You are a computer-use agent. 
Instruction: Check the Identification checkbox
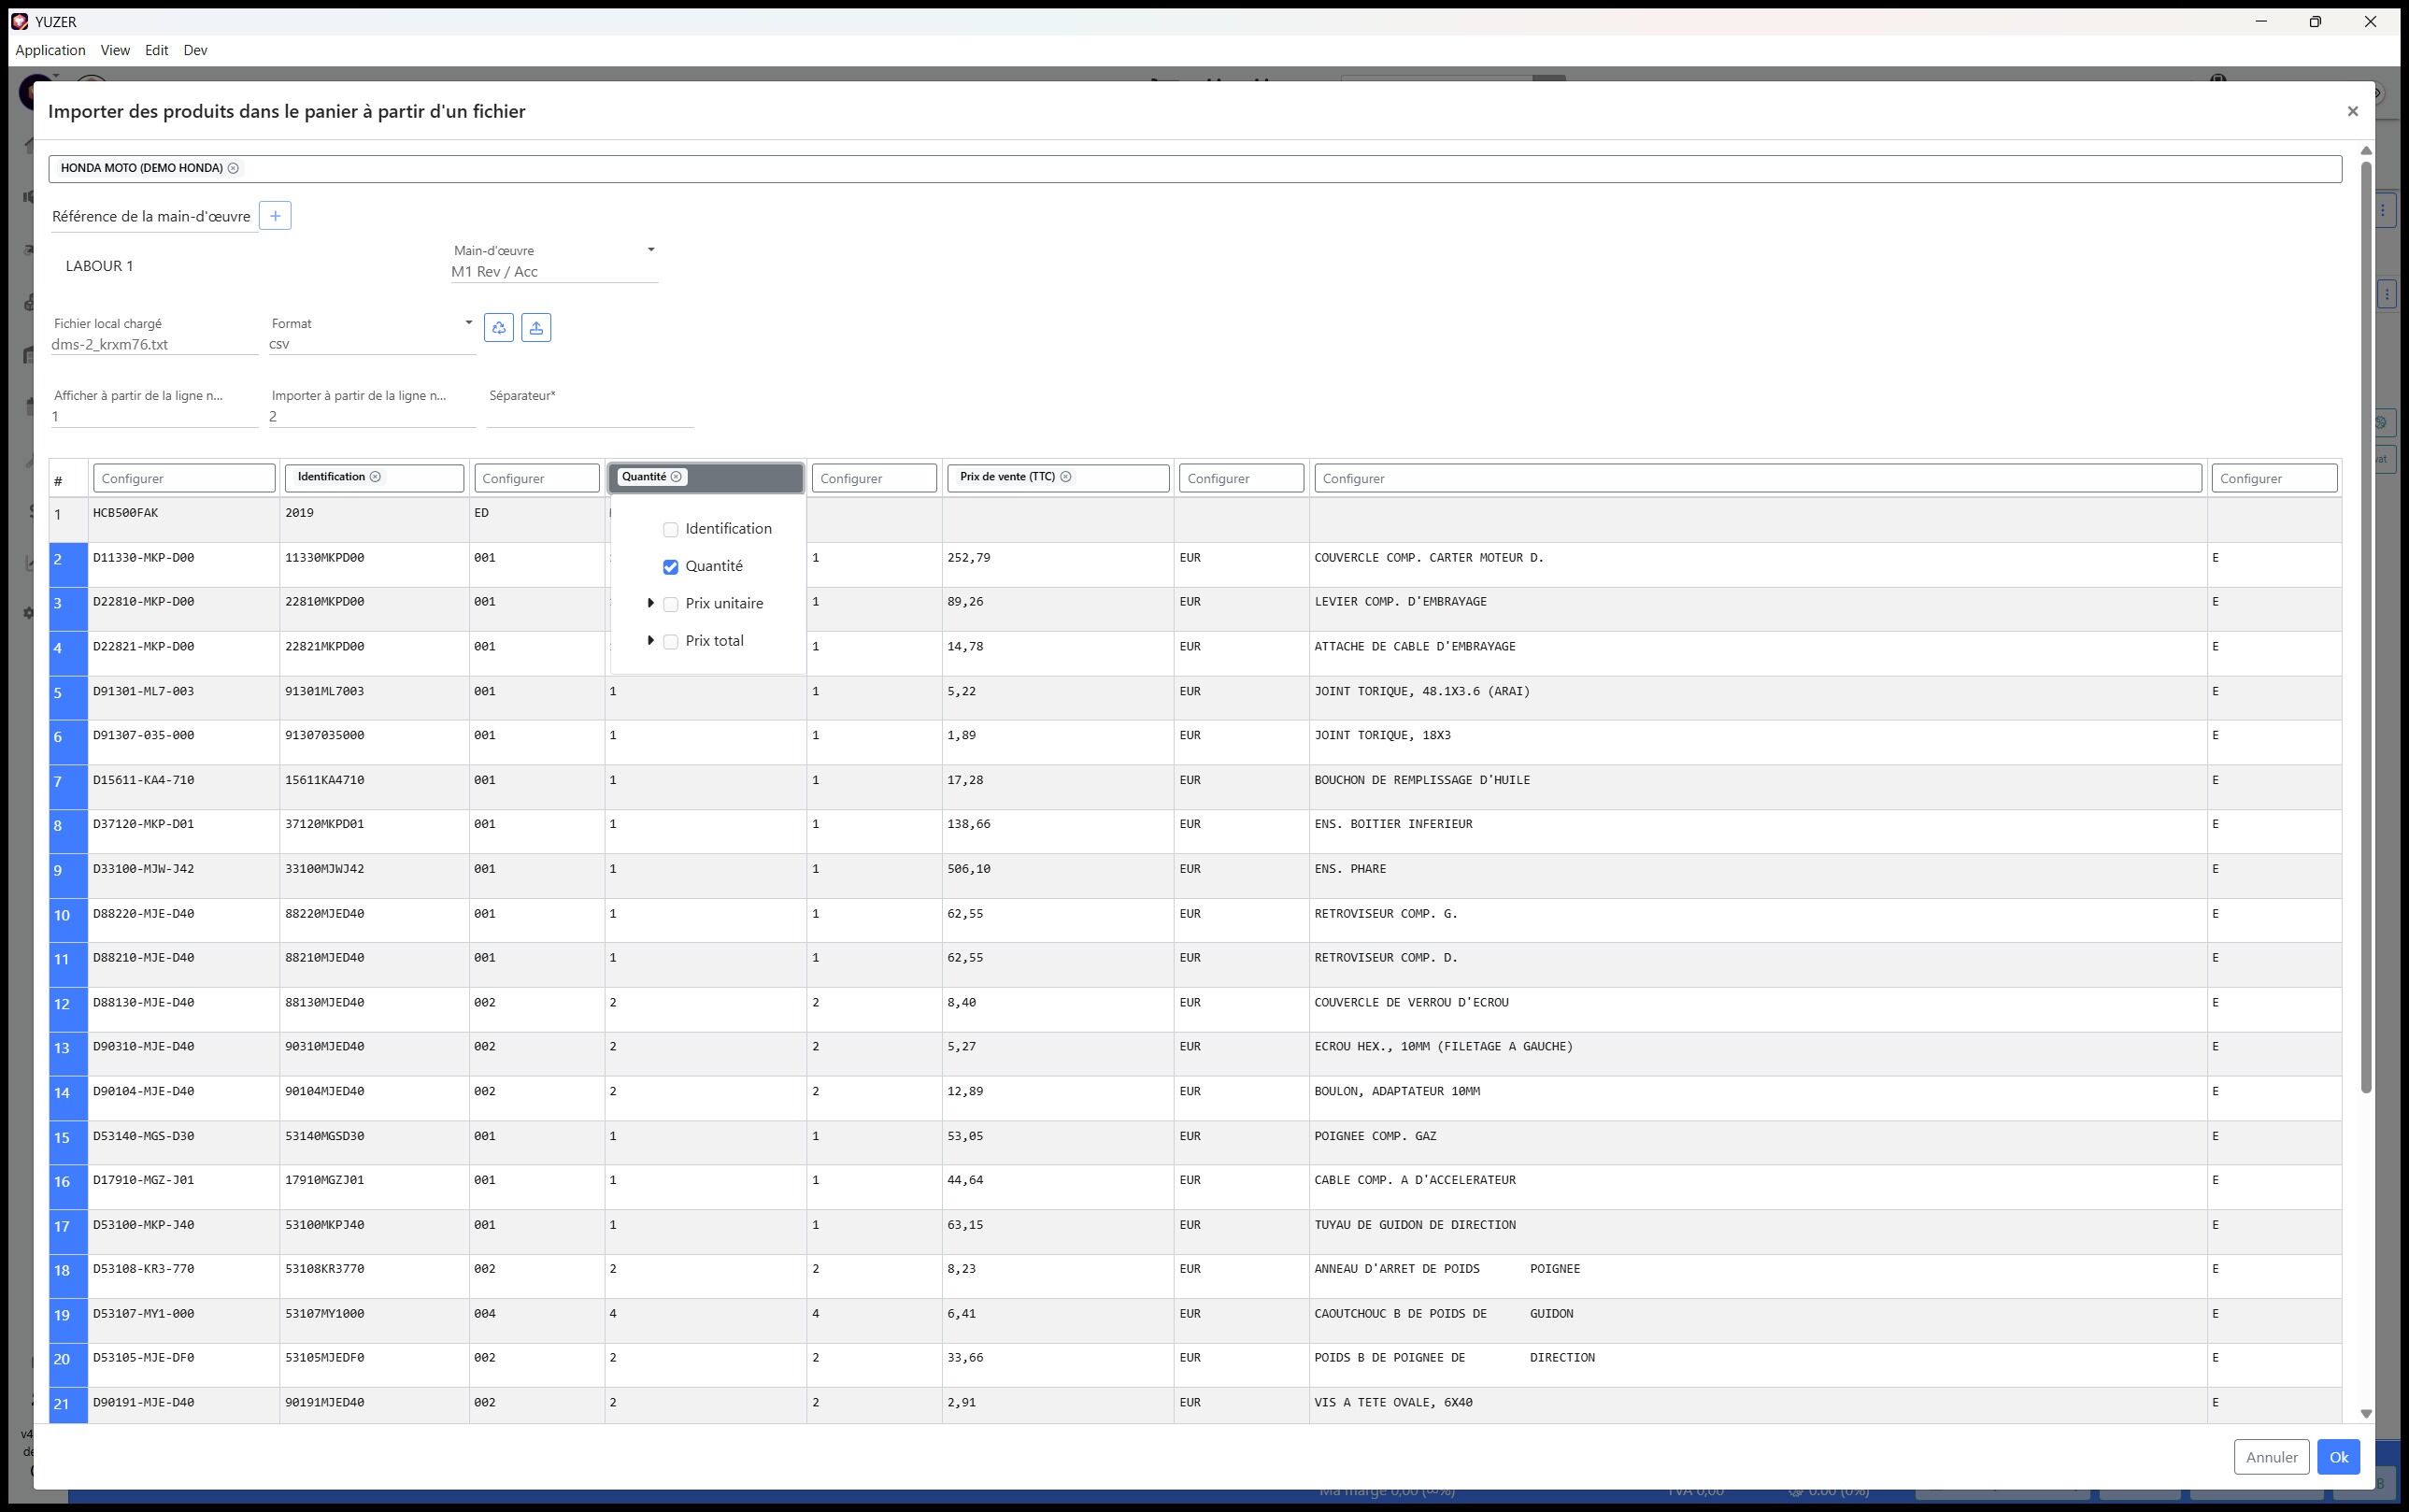pyautogui.click(x=671, y=530)
